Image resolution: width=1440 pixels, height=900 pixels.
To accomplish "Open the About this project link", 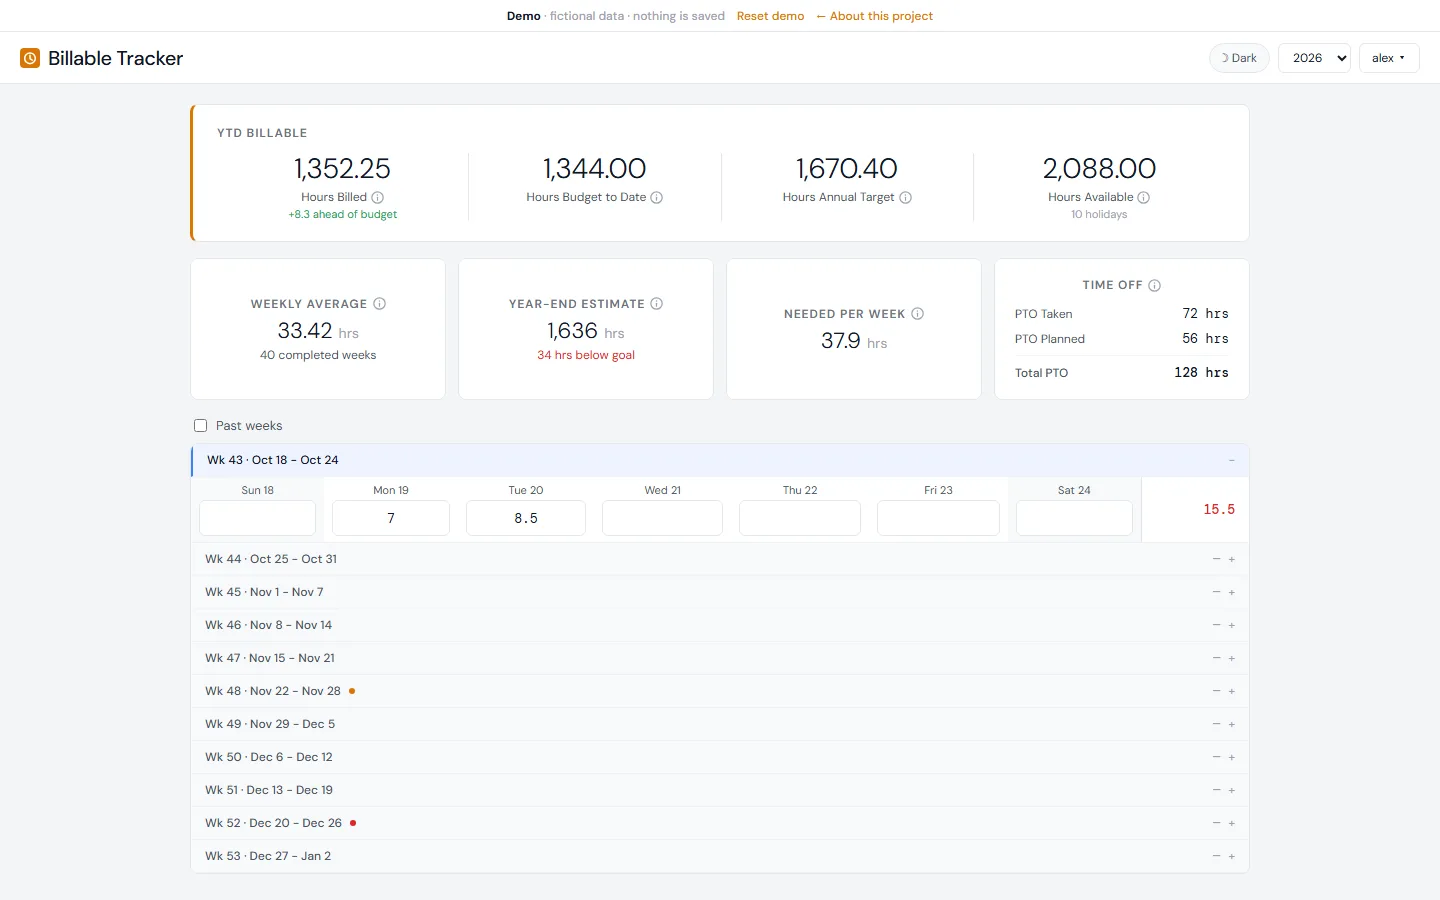I will pos(874,16).
